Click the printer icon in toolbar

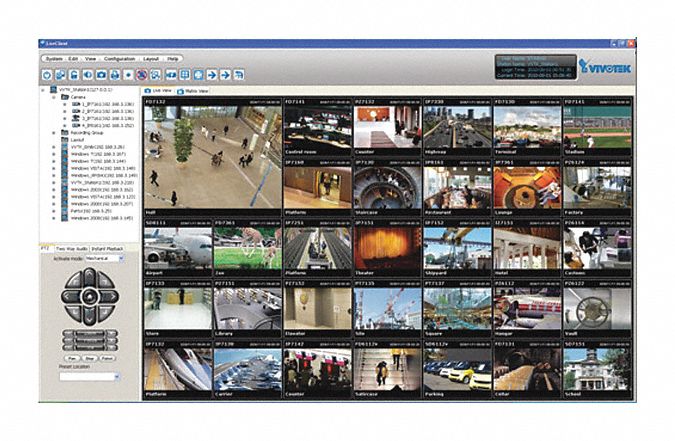(115, 74)
